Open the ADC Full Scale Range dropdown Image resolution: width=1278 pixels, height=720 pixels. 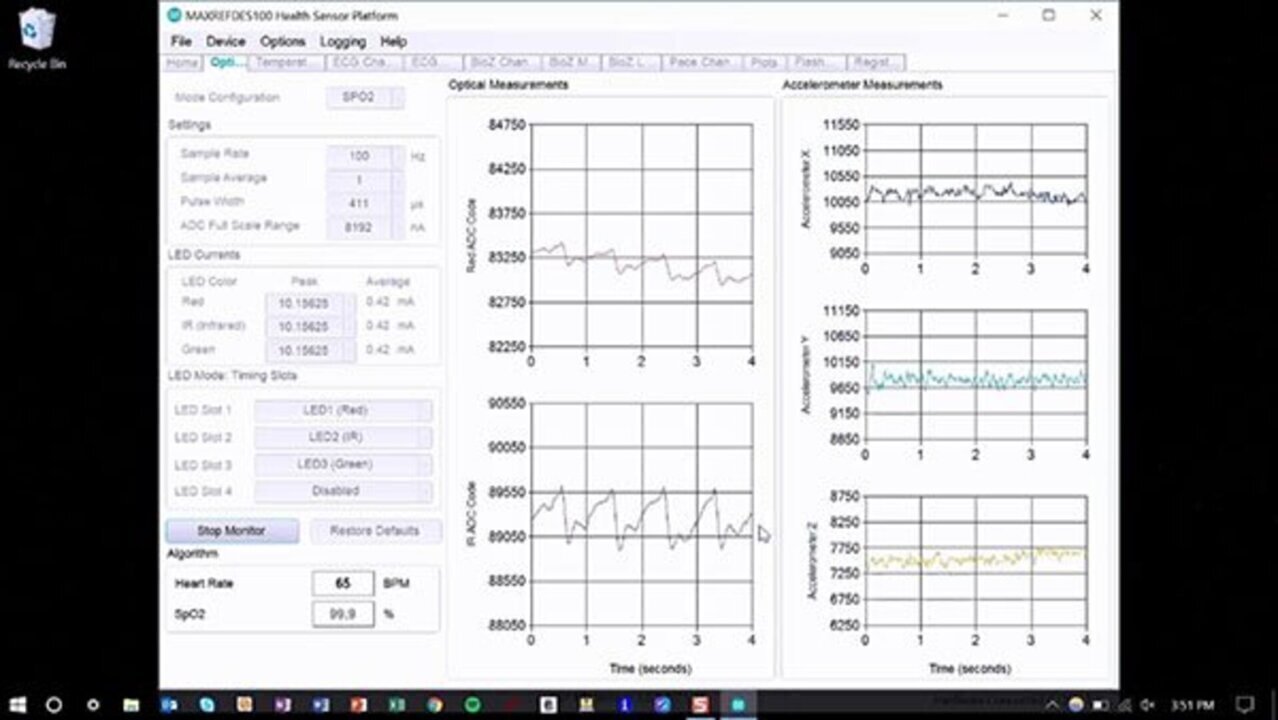[366, 227]
